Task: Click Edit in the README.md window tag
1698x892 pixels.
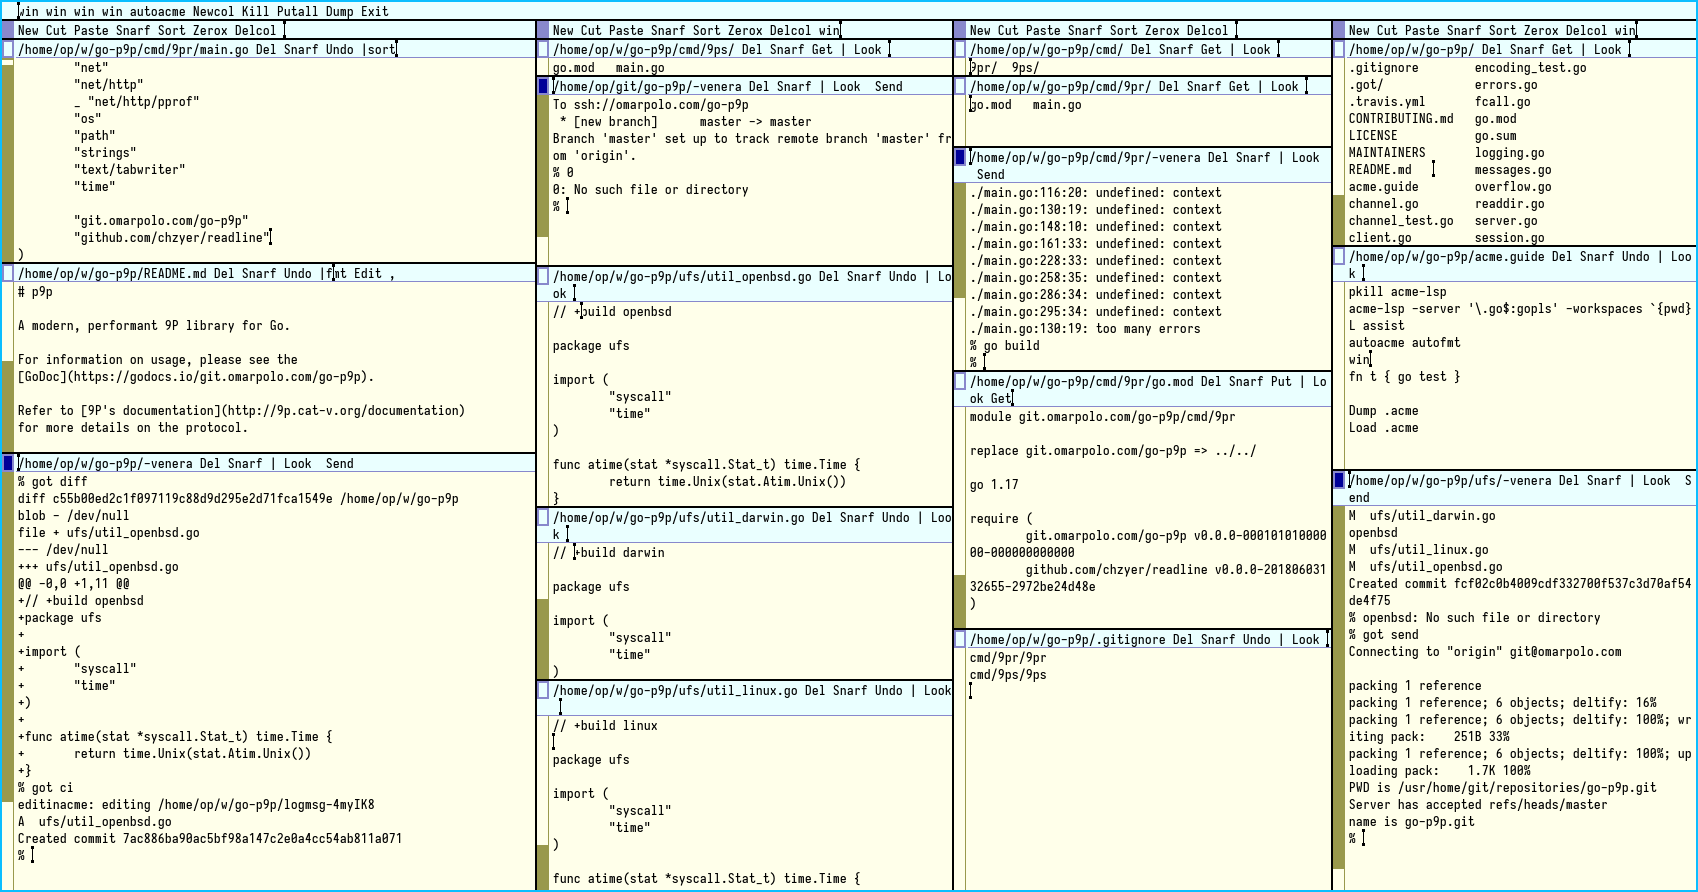Action: point(367,273)
